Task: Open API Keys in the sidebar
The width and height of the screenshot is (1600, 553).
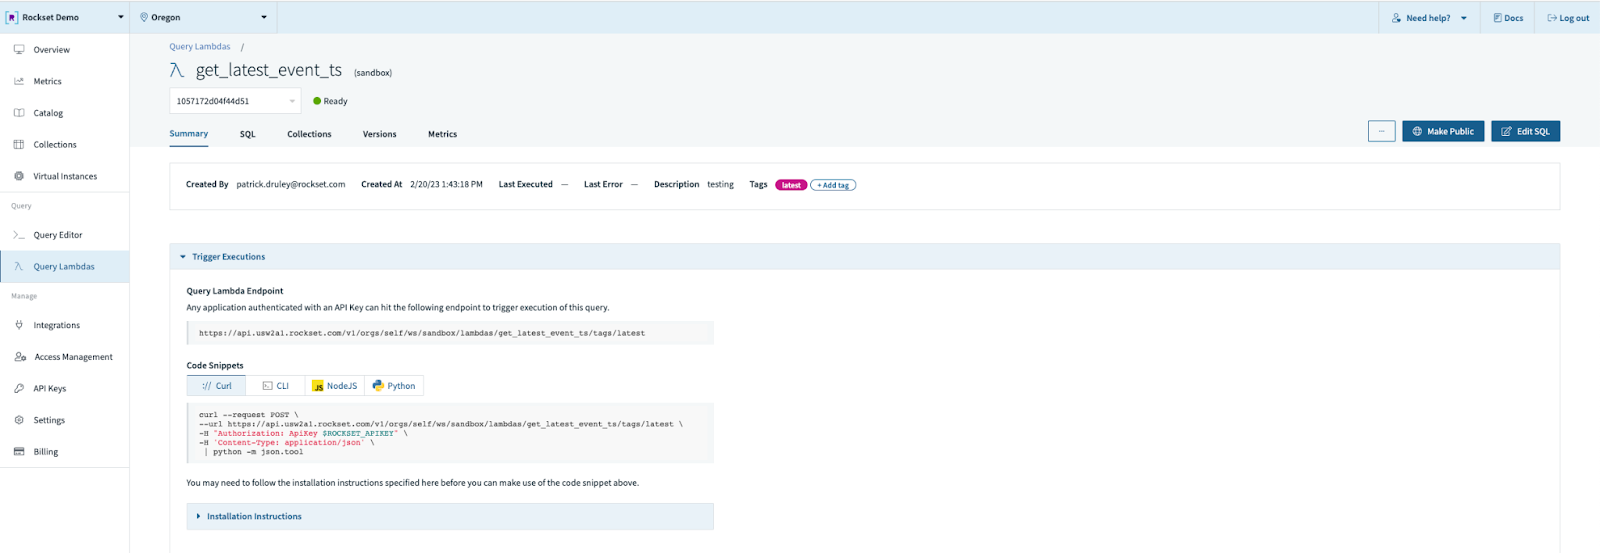Action: [x=65, y=388]
